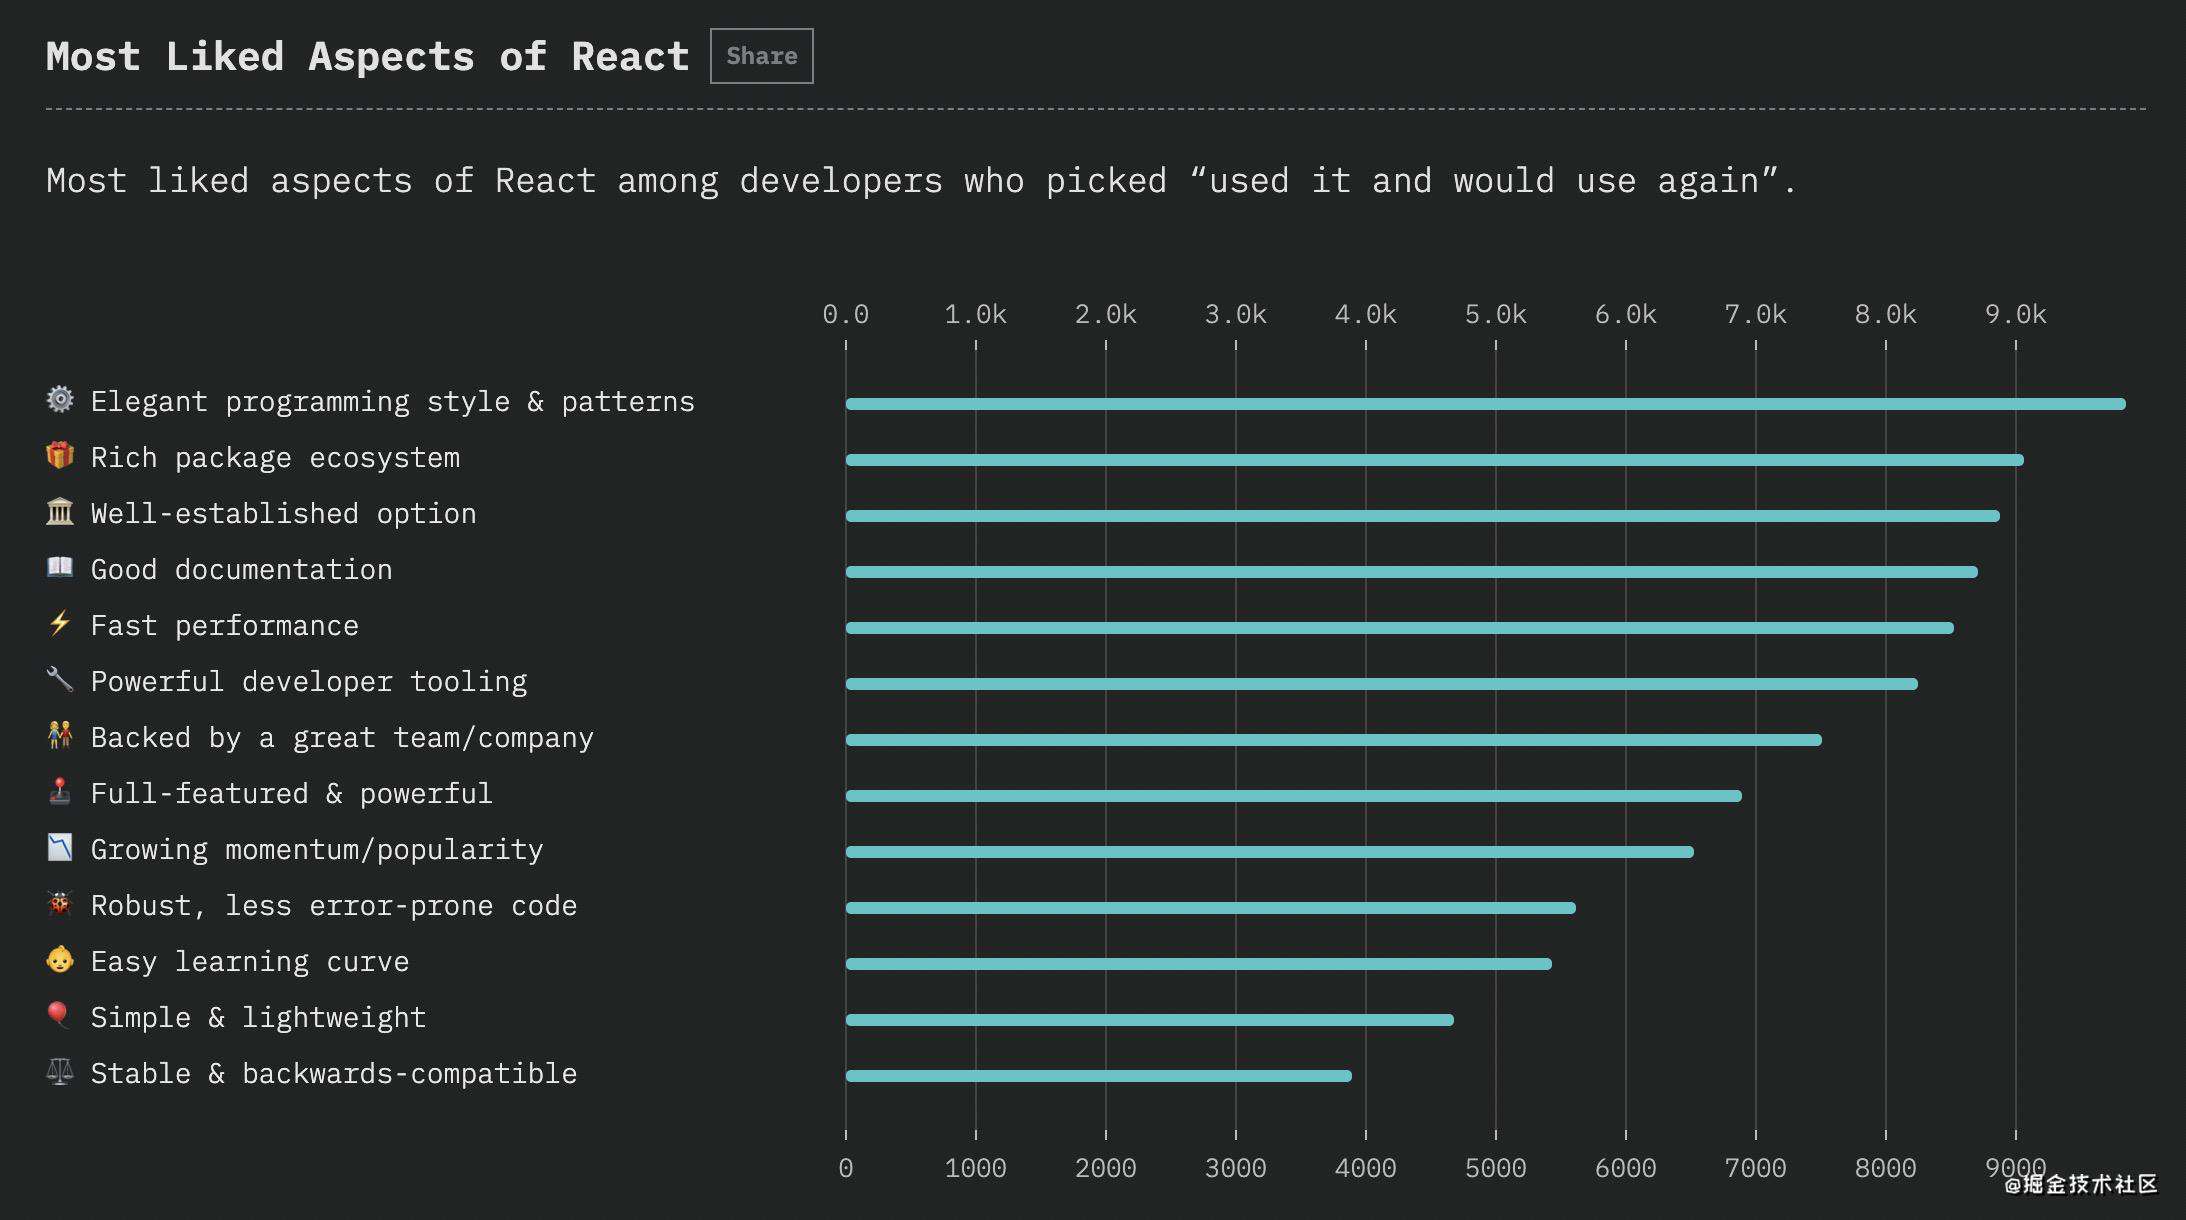Click the 'Growing momentum/popularity' label
The height and width of the screenshot is (1220, 2186).
[317, 850]
